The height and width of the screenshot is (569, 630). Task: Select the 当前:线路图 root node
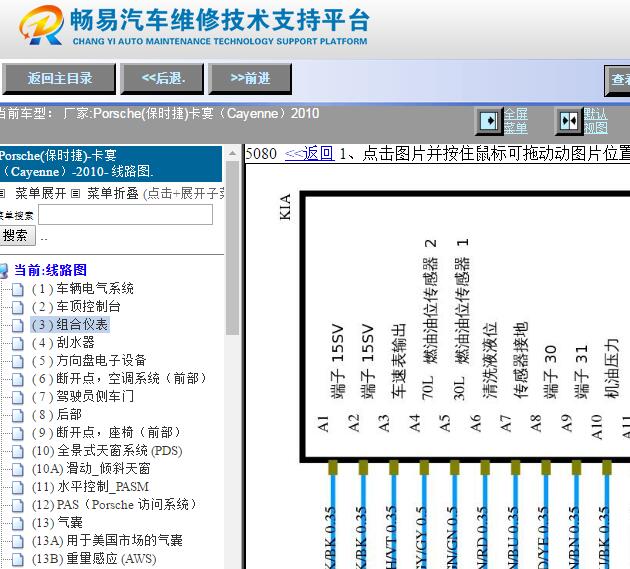tap(50, 270)
